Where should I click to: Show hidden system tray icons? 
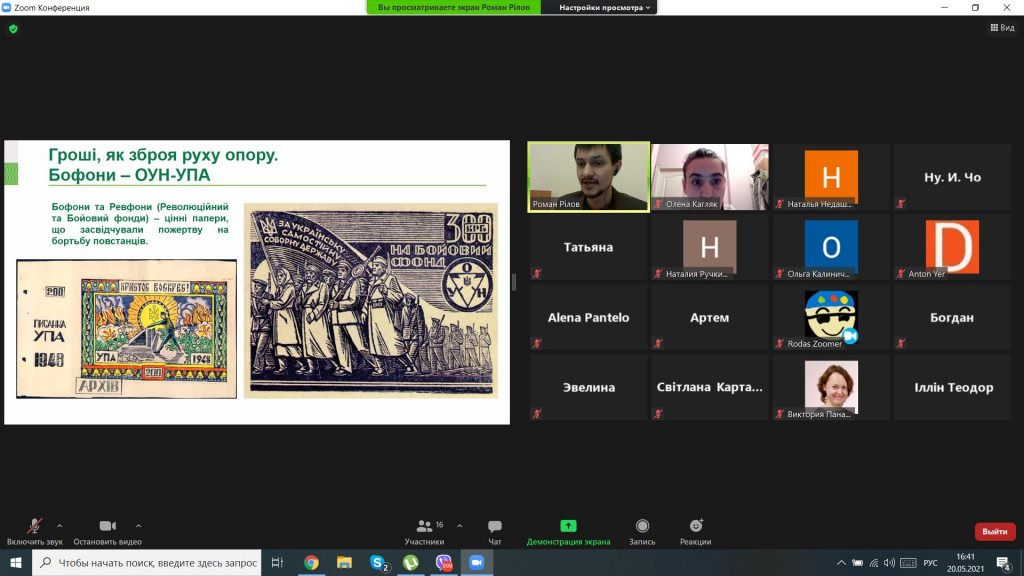pos(841,562)
